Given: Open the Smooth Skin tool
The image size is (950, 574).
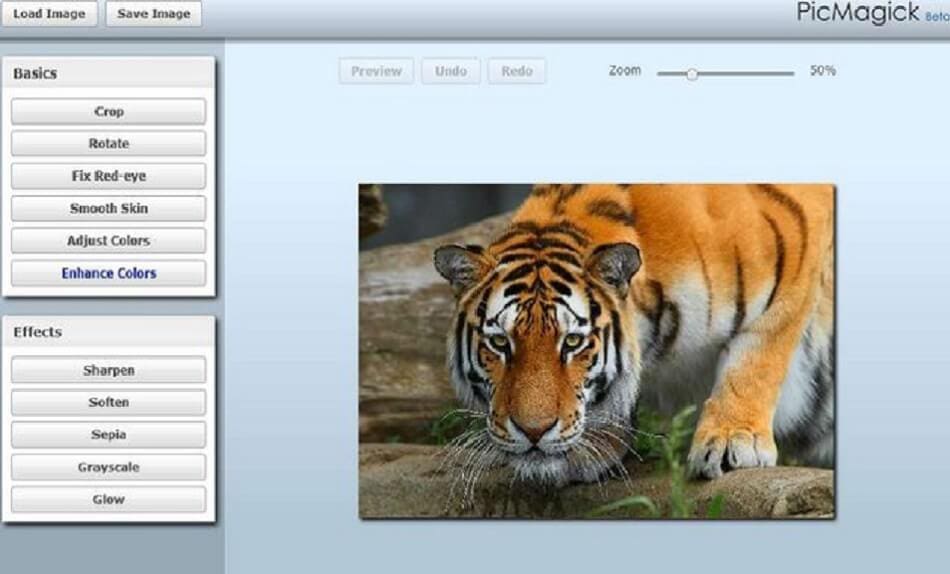Looking at the screenshot, I should point(108,209).
